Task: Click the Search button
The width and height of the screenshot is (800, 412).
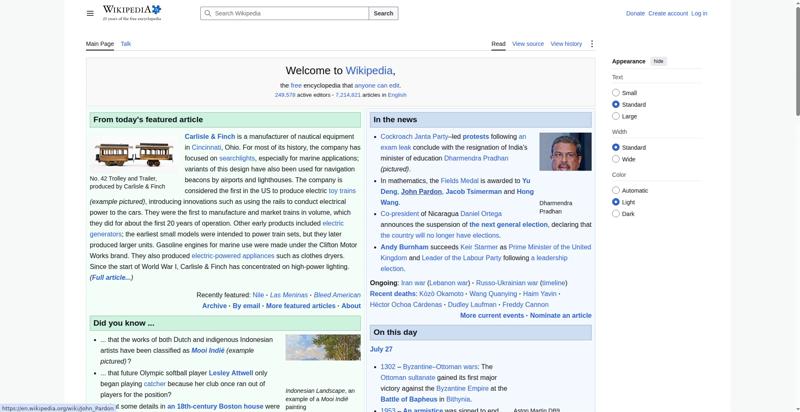Action: point(383,13)
